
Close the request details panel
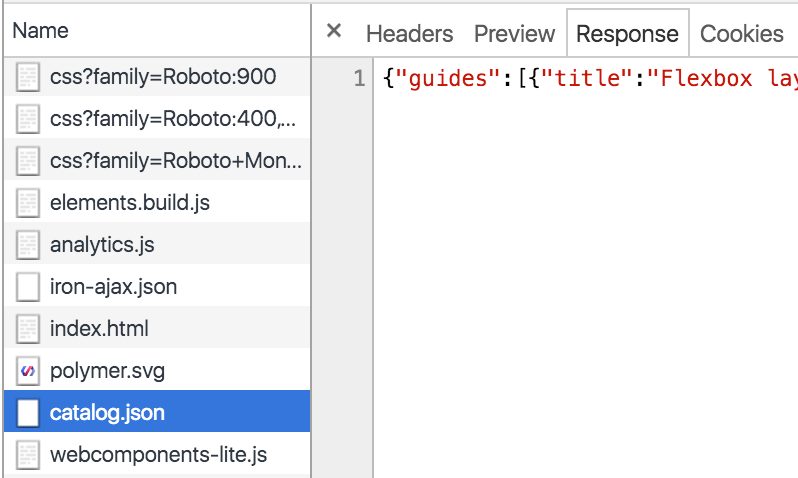334,32
